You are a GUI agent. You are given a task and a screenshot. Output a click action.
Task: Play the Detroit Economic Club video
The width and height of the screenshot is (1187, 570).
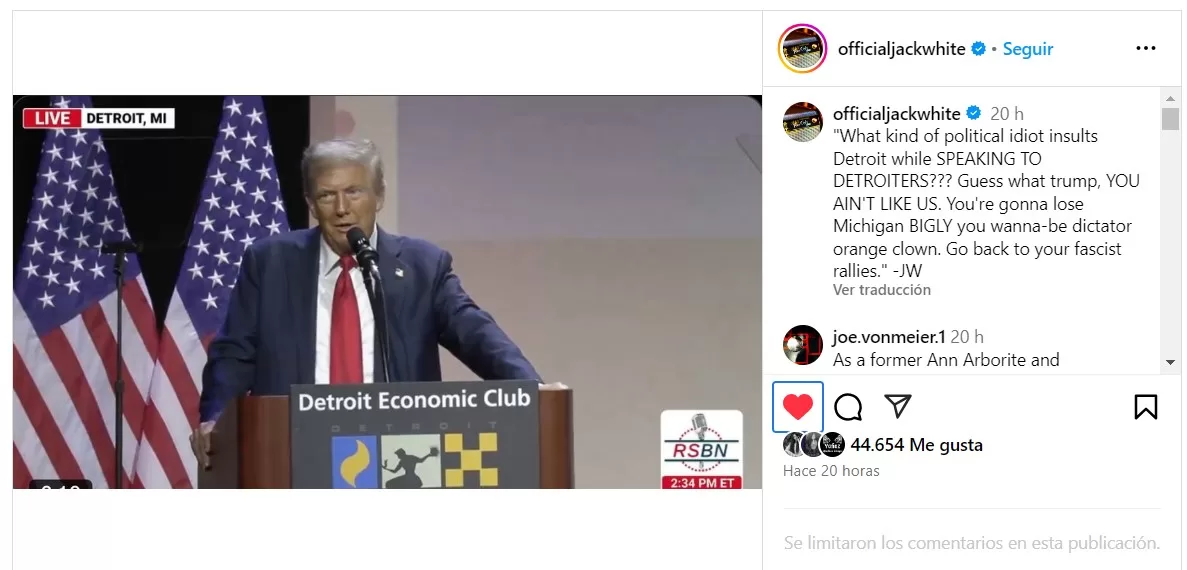tap(387, 291)
